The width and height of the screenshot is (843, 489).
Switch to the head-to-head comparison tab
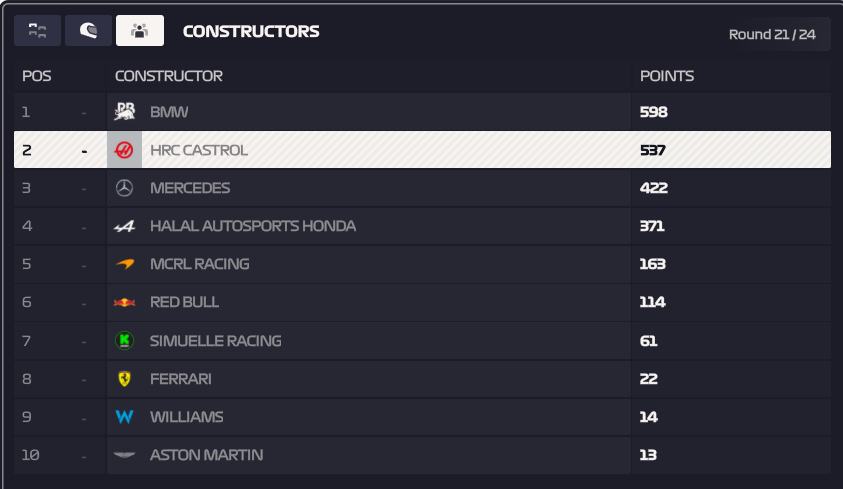37,31
